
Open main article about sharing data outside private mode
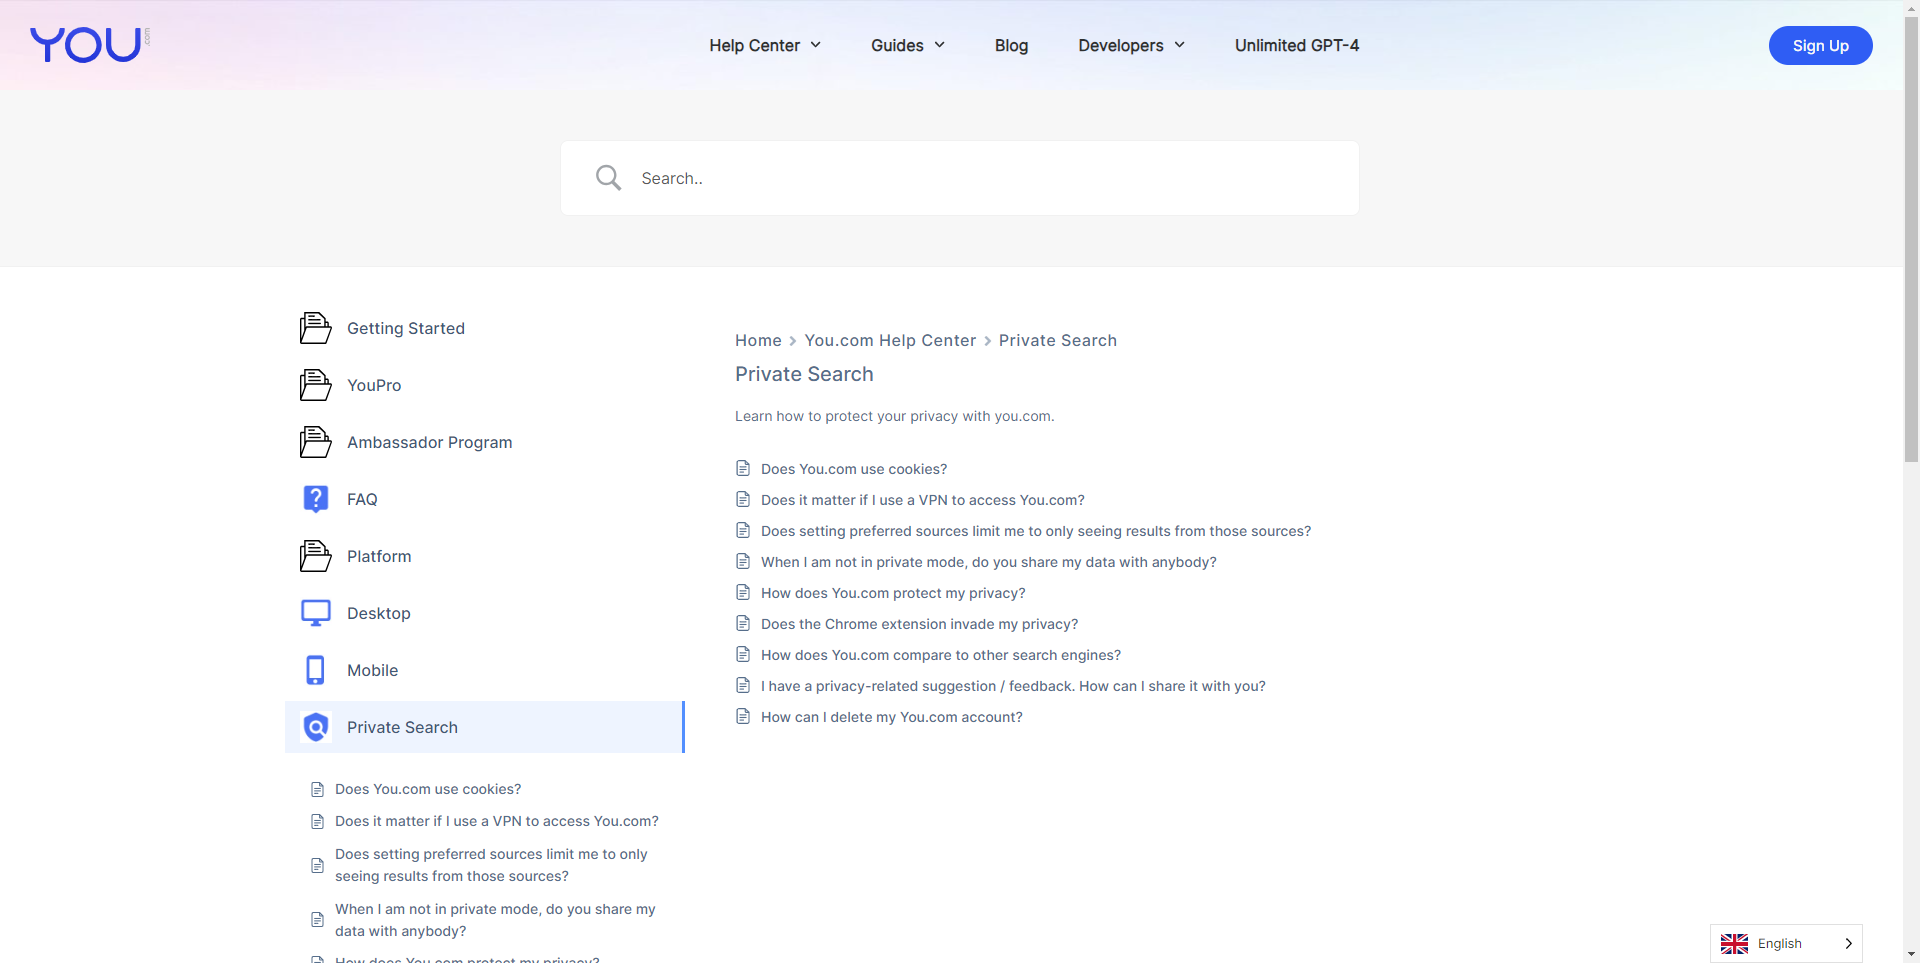pos(989,562)
